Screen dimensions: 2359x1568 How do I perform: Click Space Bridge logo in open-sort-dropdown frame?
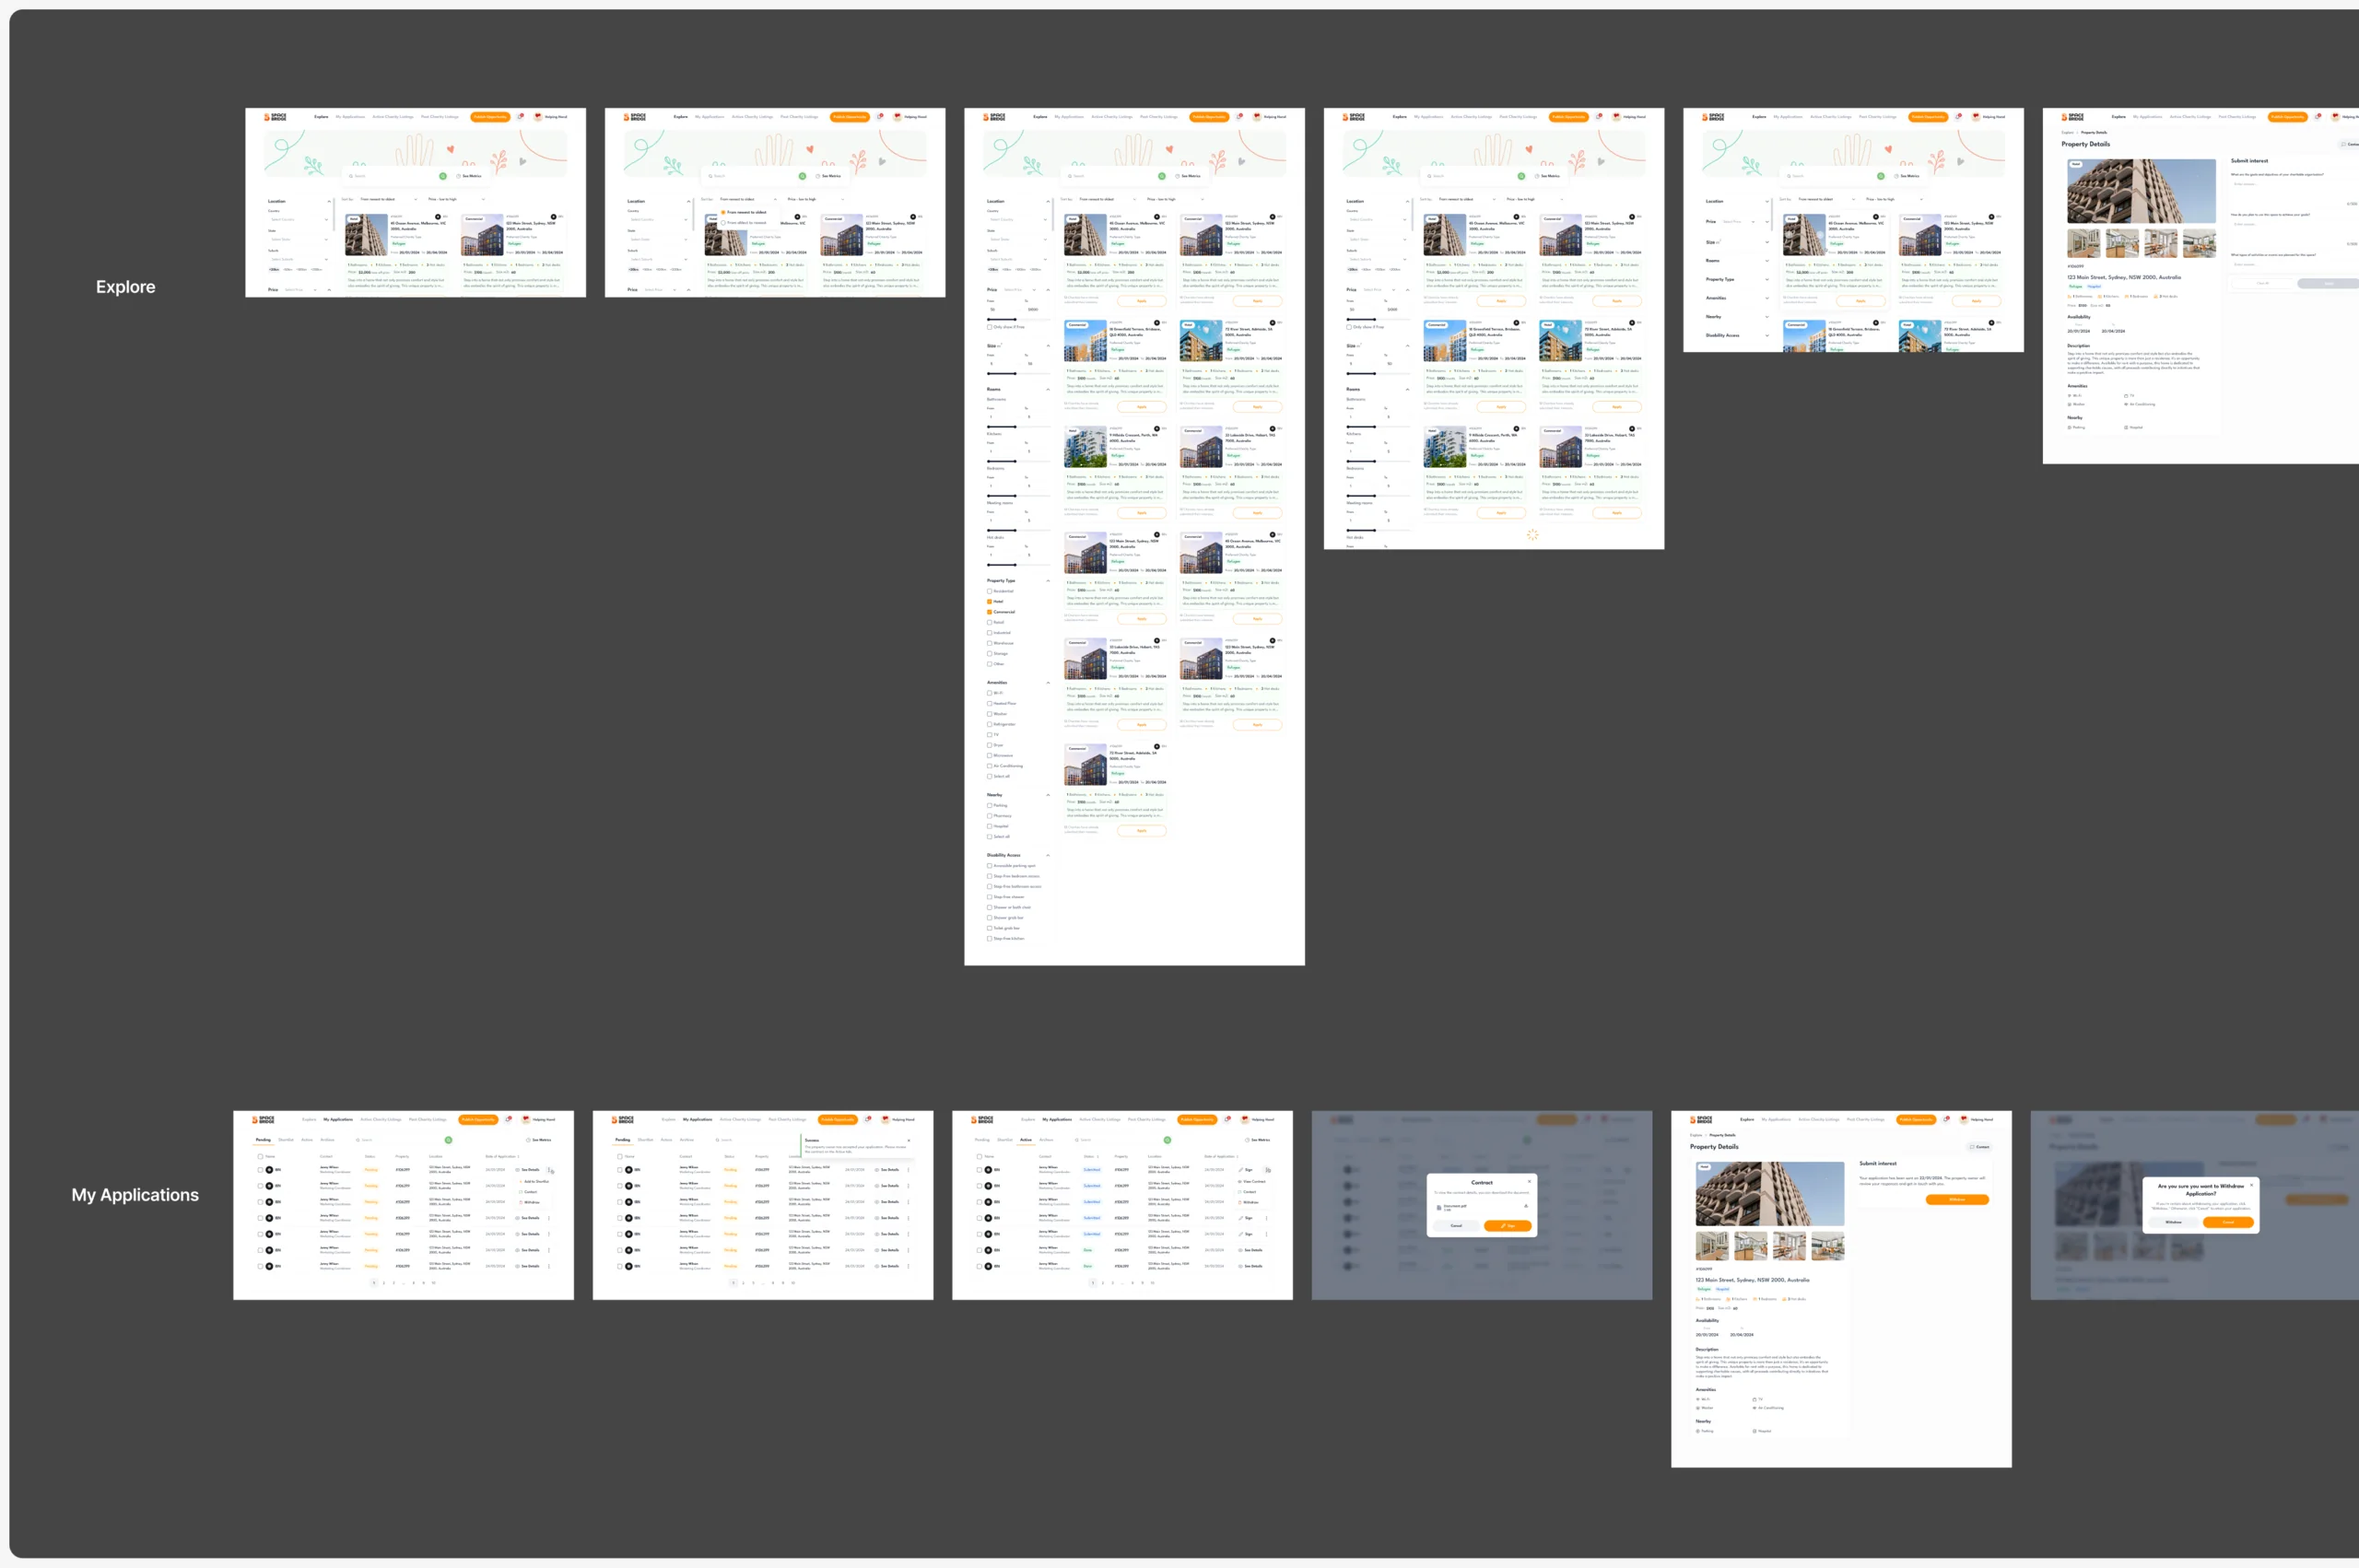(635, 117)
